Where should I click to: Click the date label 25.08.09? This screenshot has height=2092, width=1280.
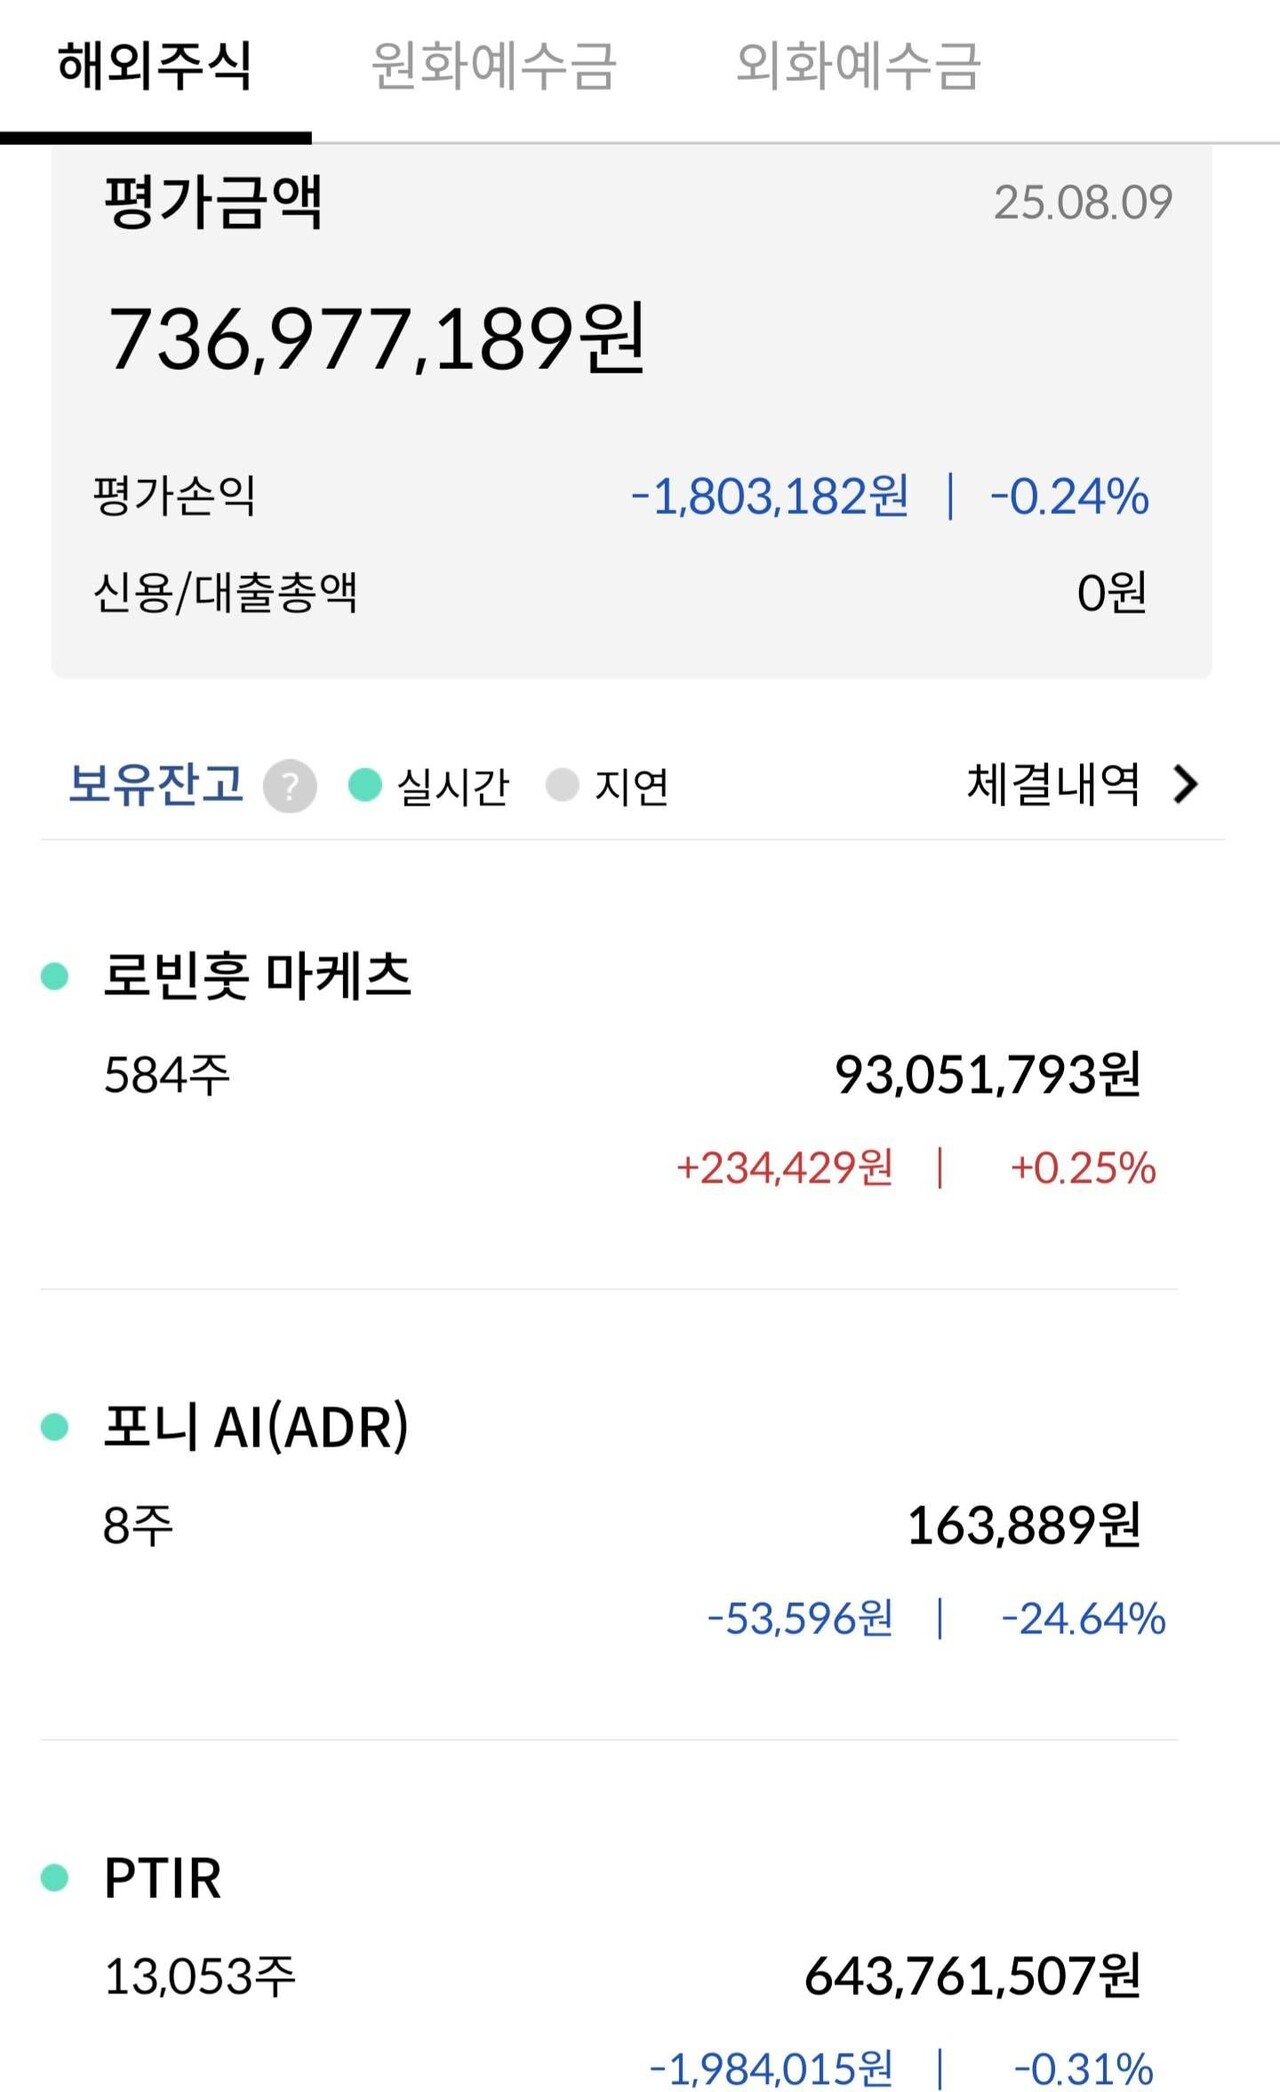tap(1084, 200)
